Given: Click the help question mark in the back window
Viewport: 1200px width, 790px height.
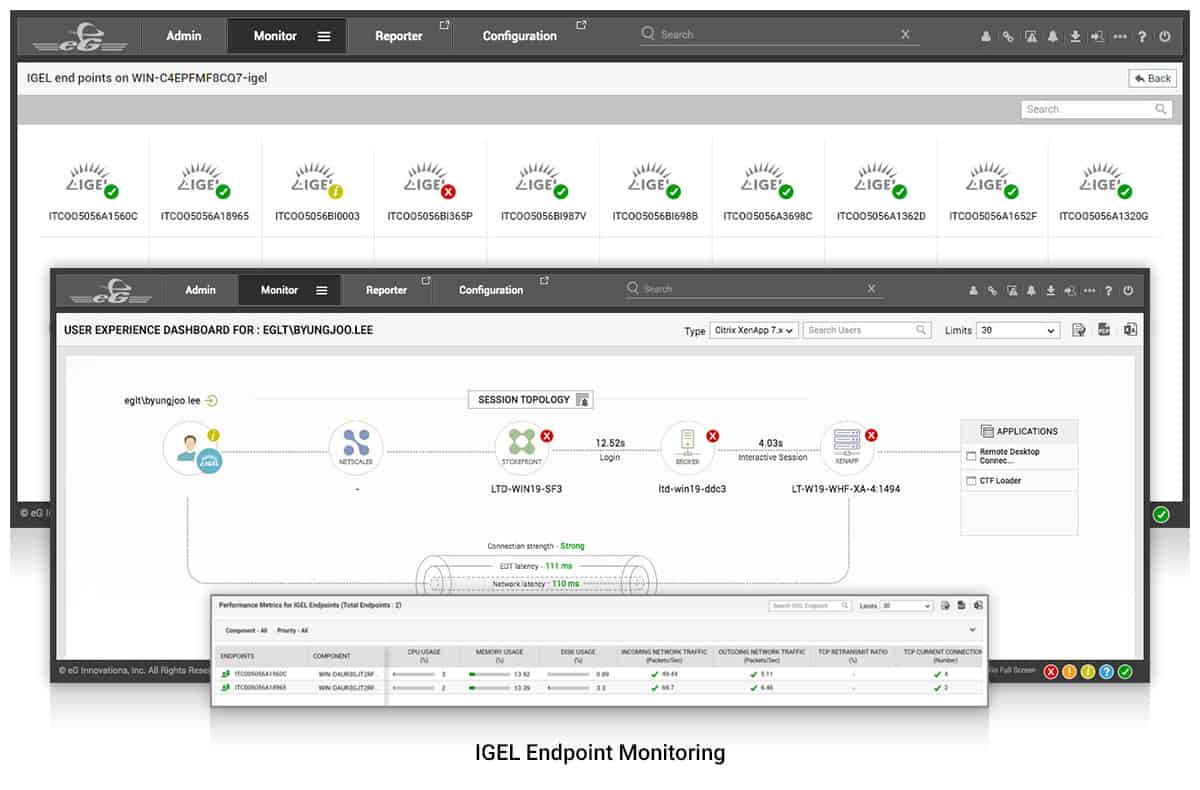Looking at the screenshot, I should click(1142, 36).
